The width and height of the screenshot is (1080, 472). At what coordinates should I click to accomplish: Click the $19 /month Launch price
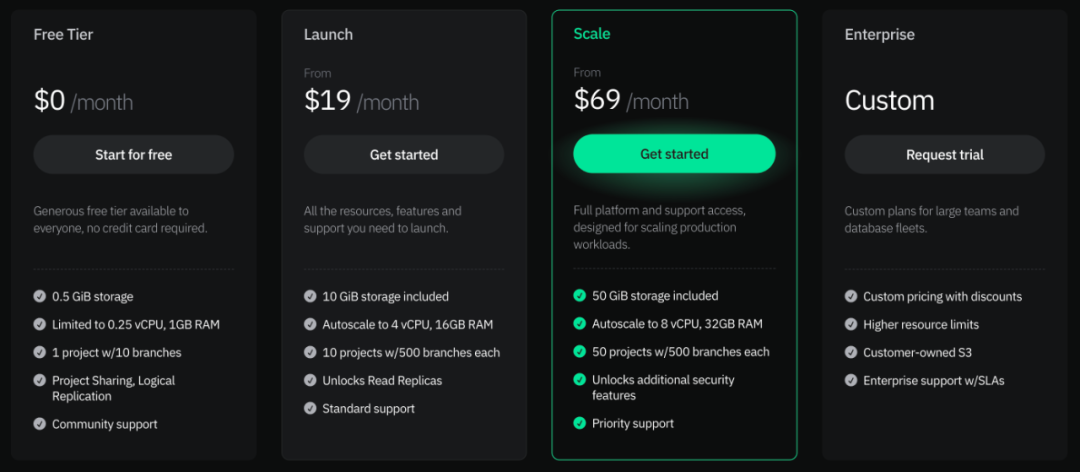361,101
